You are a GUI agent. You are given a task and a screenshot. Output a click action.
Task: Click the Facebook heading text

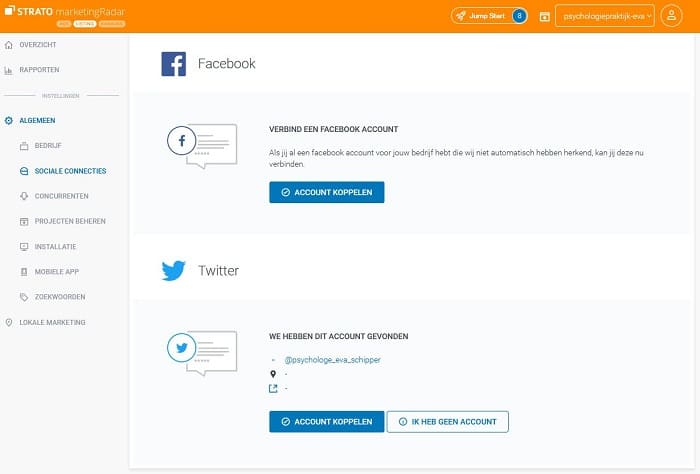[x=227, y=63]
